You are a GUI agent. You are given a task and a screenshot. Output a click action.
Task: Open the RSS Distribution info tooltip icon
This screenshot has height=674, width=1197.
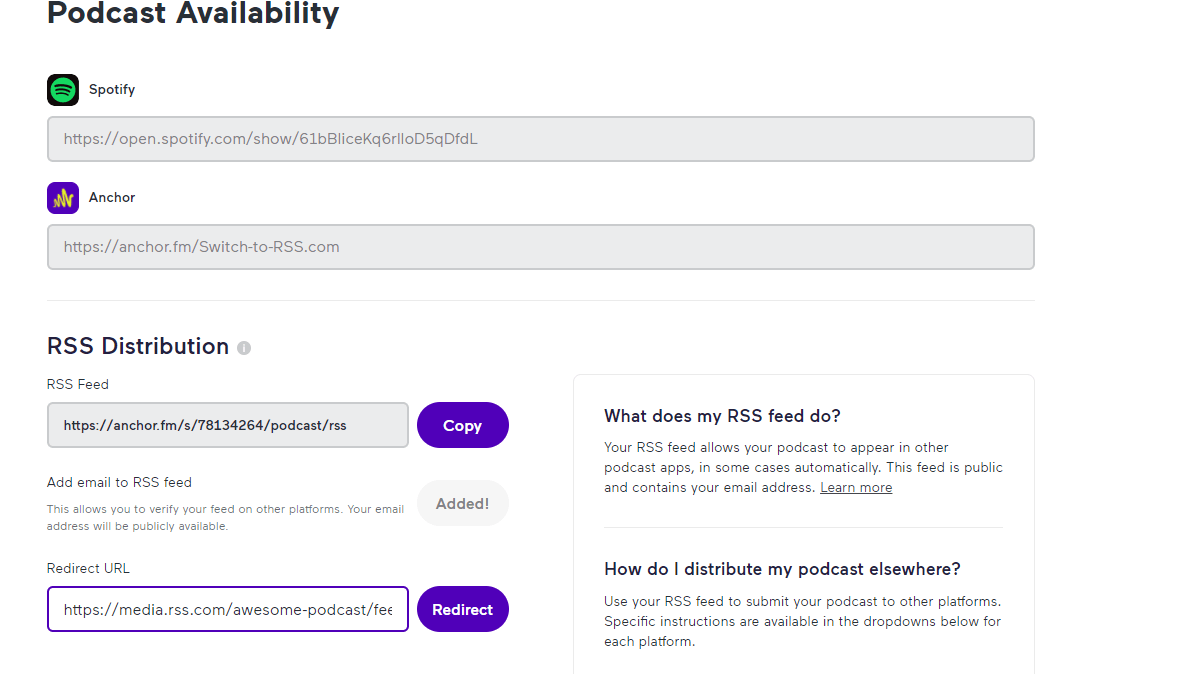[x=244, y=348]
